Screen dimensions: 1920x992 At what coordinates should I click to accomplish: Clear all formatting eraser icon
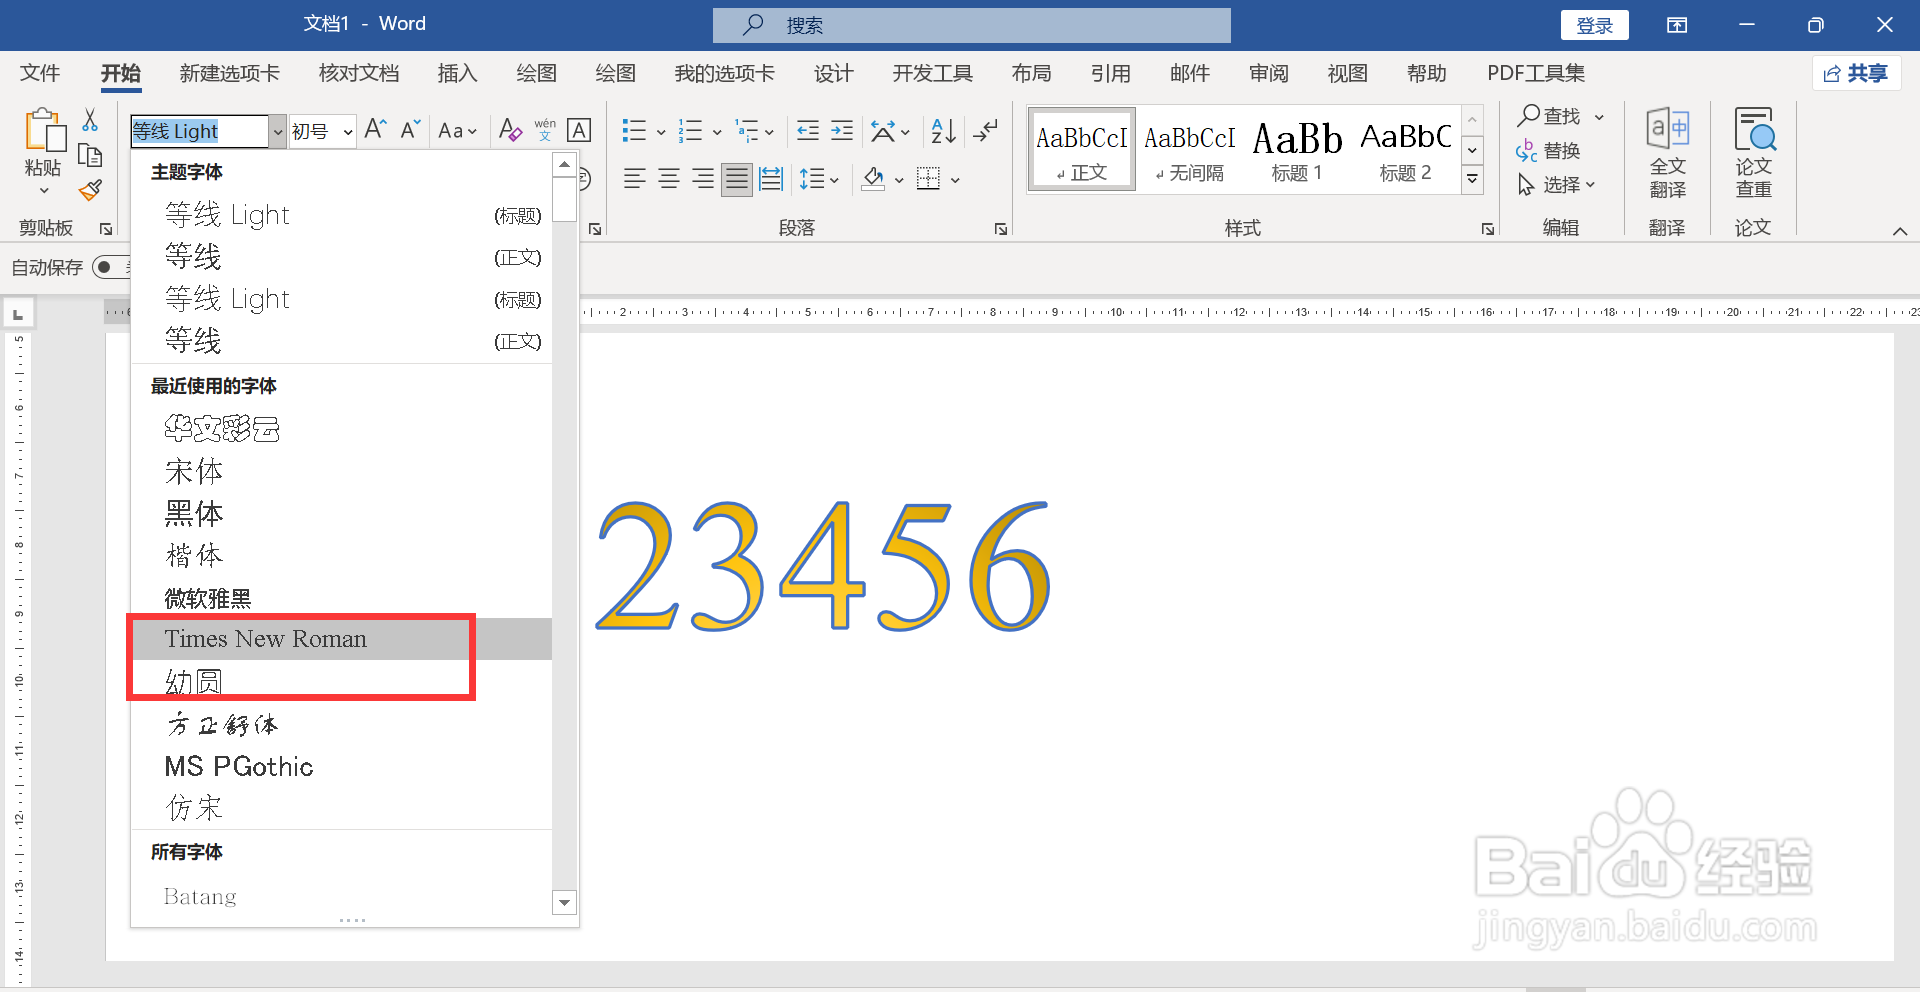tap(510, 130)
